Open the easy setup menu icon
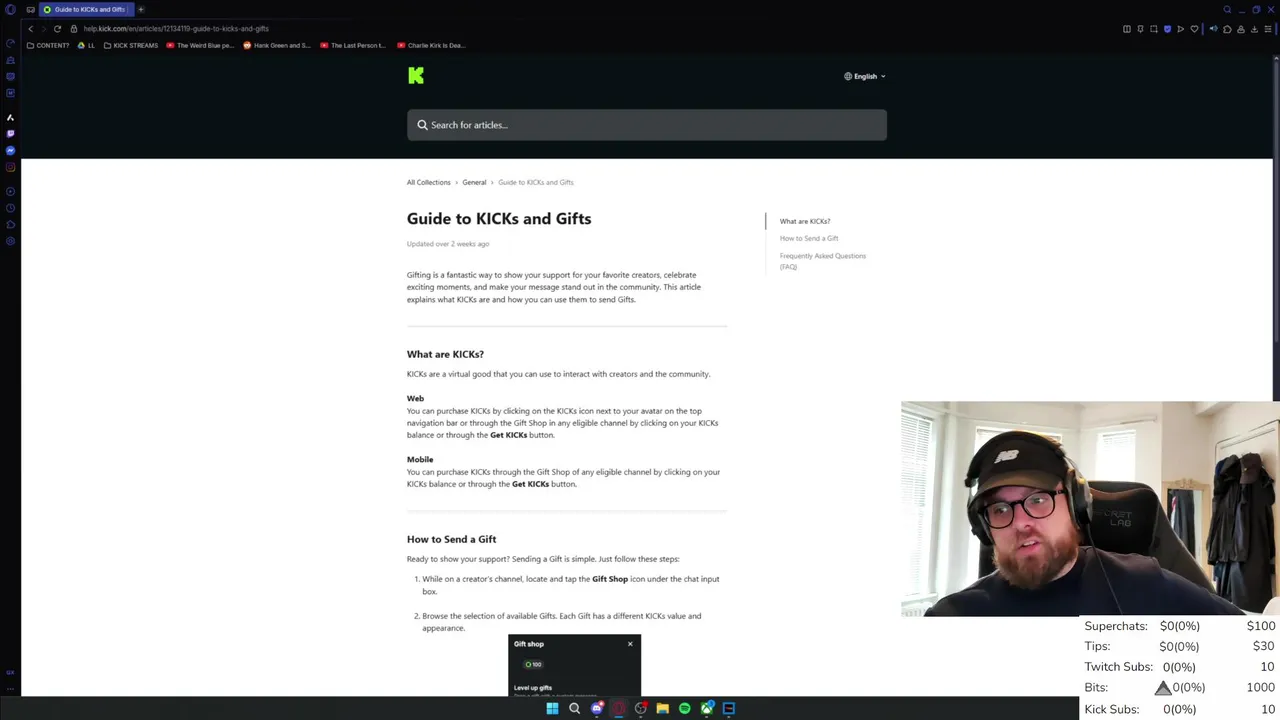 point(1268,29)
